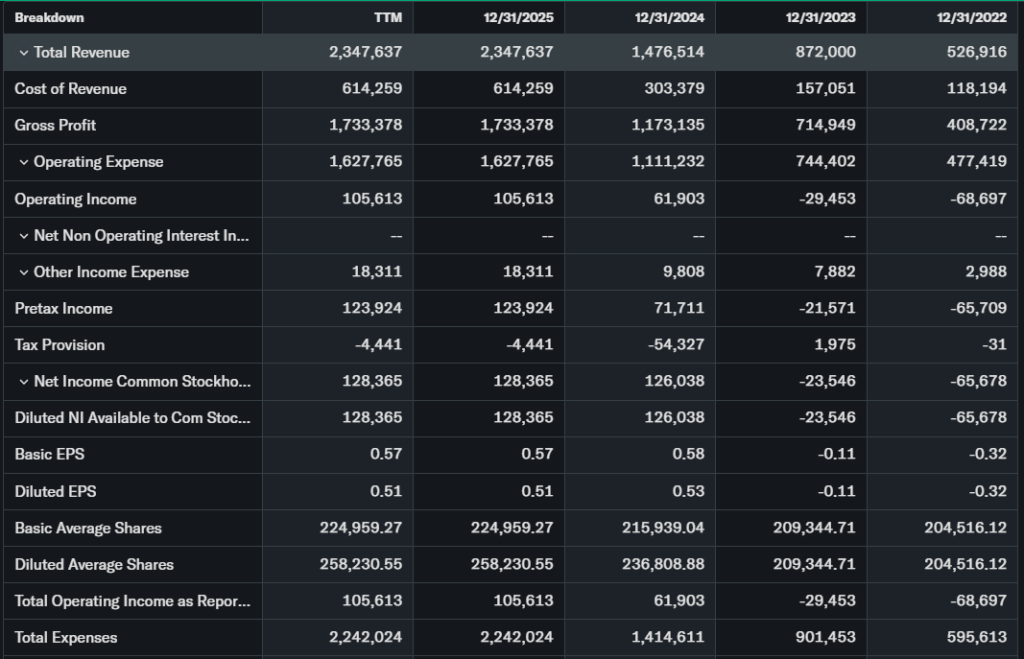Expand the Total Revenue row chevron

[x=24, y=53]
